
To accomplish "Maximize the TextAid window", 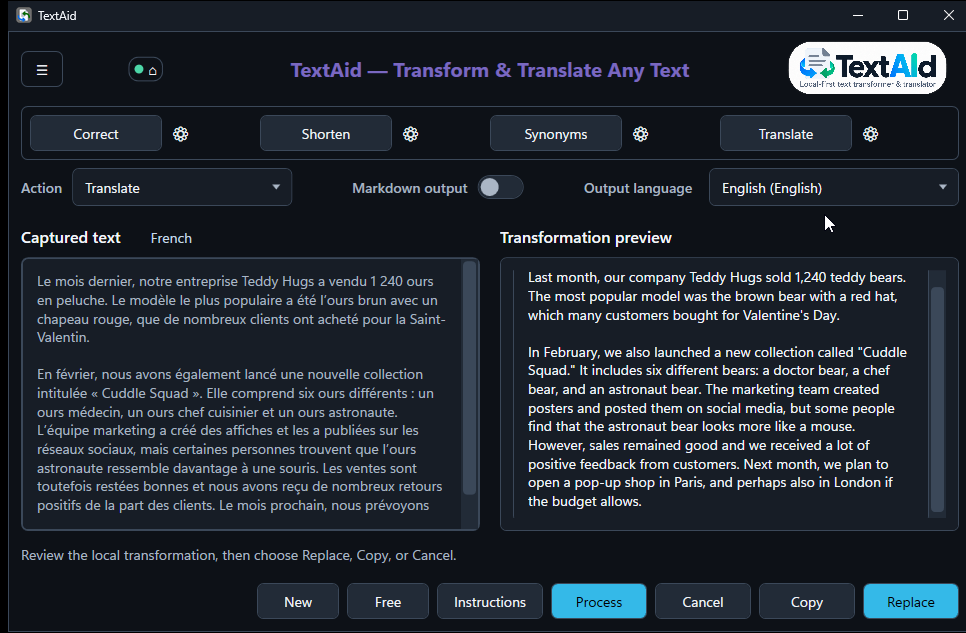I will [903, 15].
